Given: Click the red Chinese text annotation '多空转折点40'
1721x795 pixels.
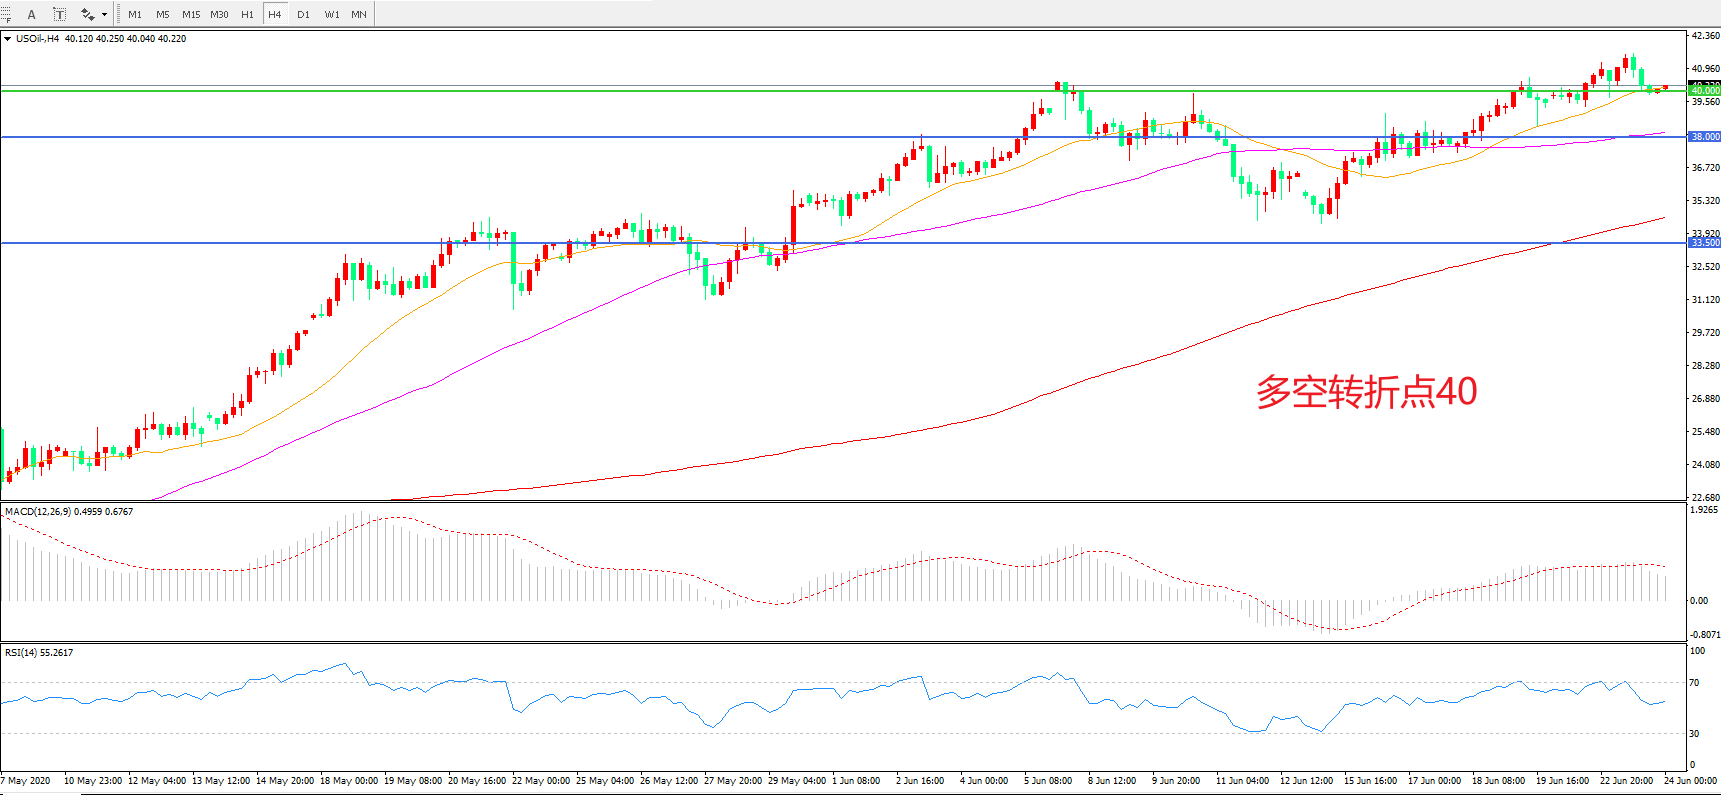Looking at the screenshot, I should click(x=1366, y=391).
